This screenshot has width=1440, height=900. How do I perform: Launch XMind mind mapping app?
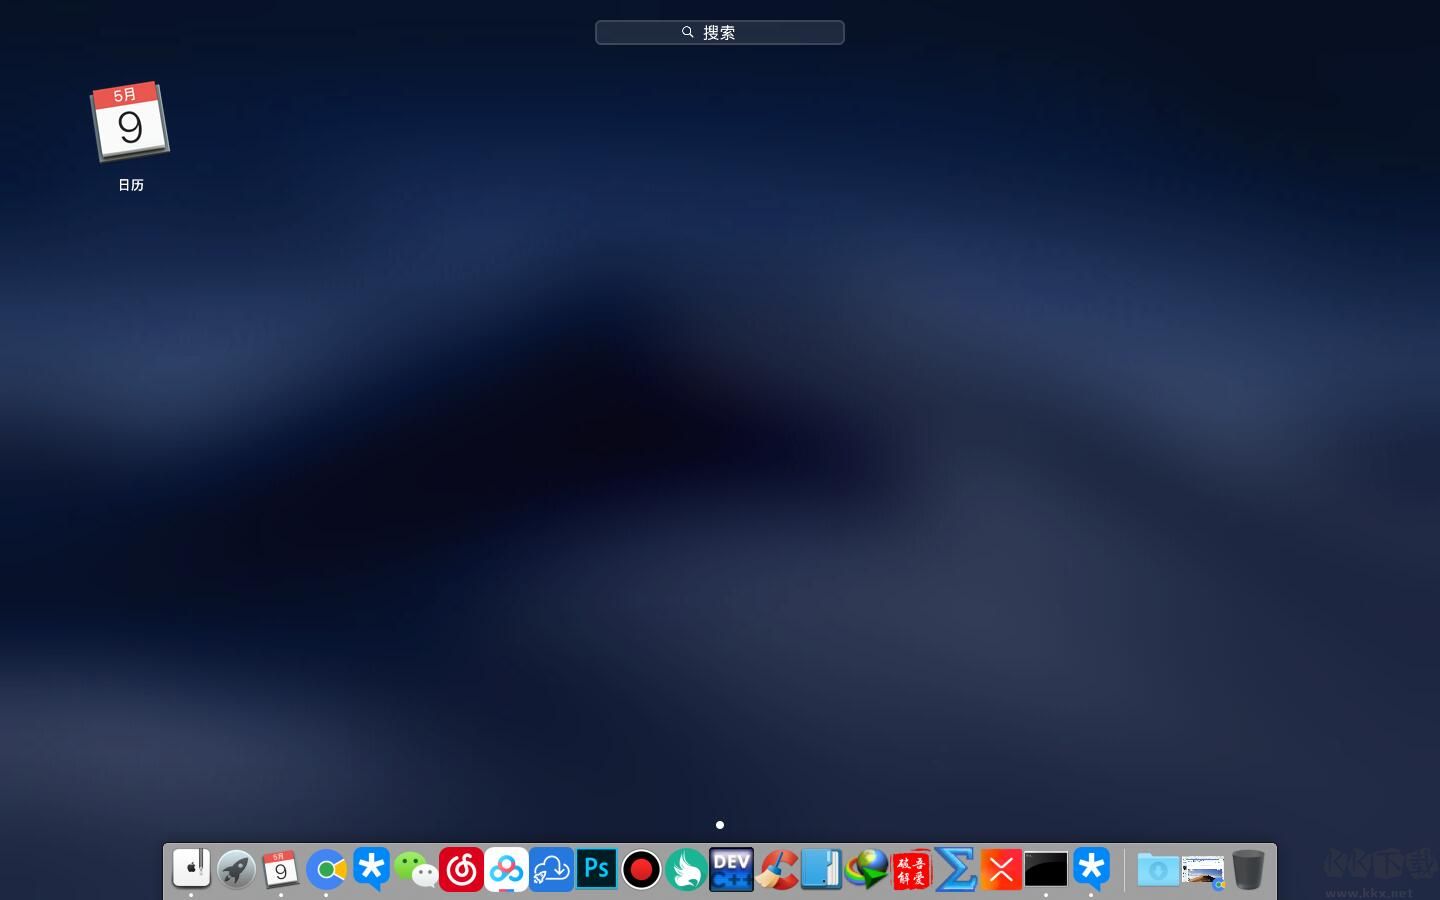pyautogui.click(x=1001, y=870)
